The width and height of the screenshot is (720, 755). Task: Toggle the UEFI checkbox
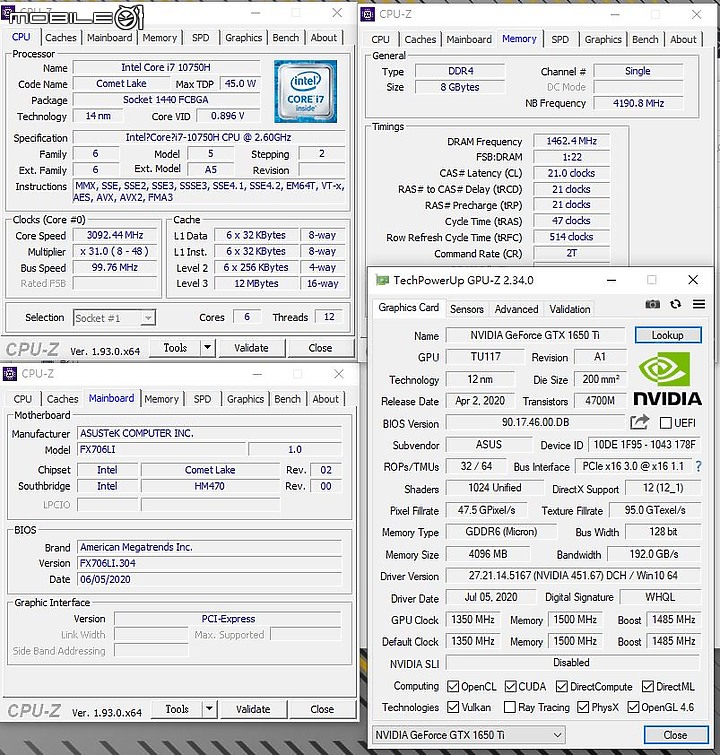pos(666,423)
